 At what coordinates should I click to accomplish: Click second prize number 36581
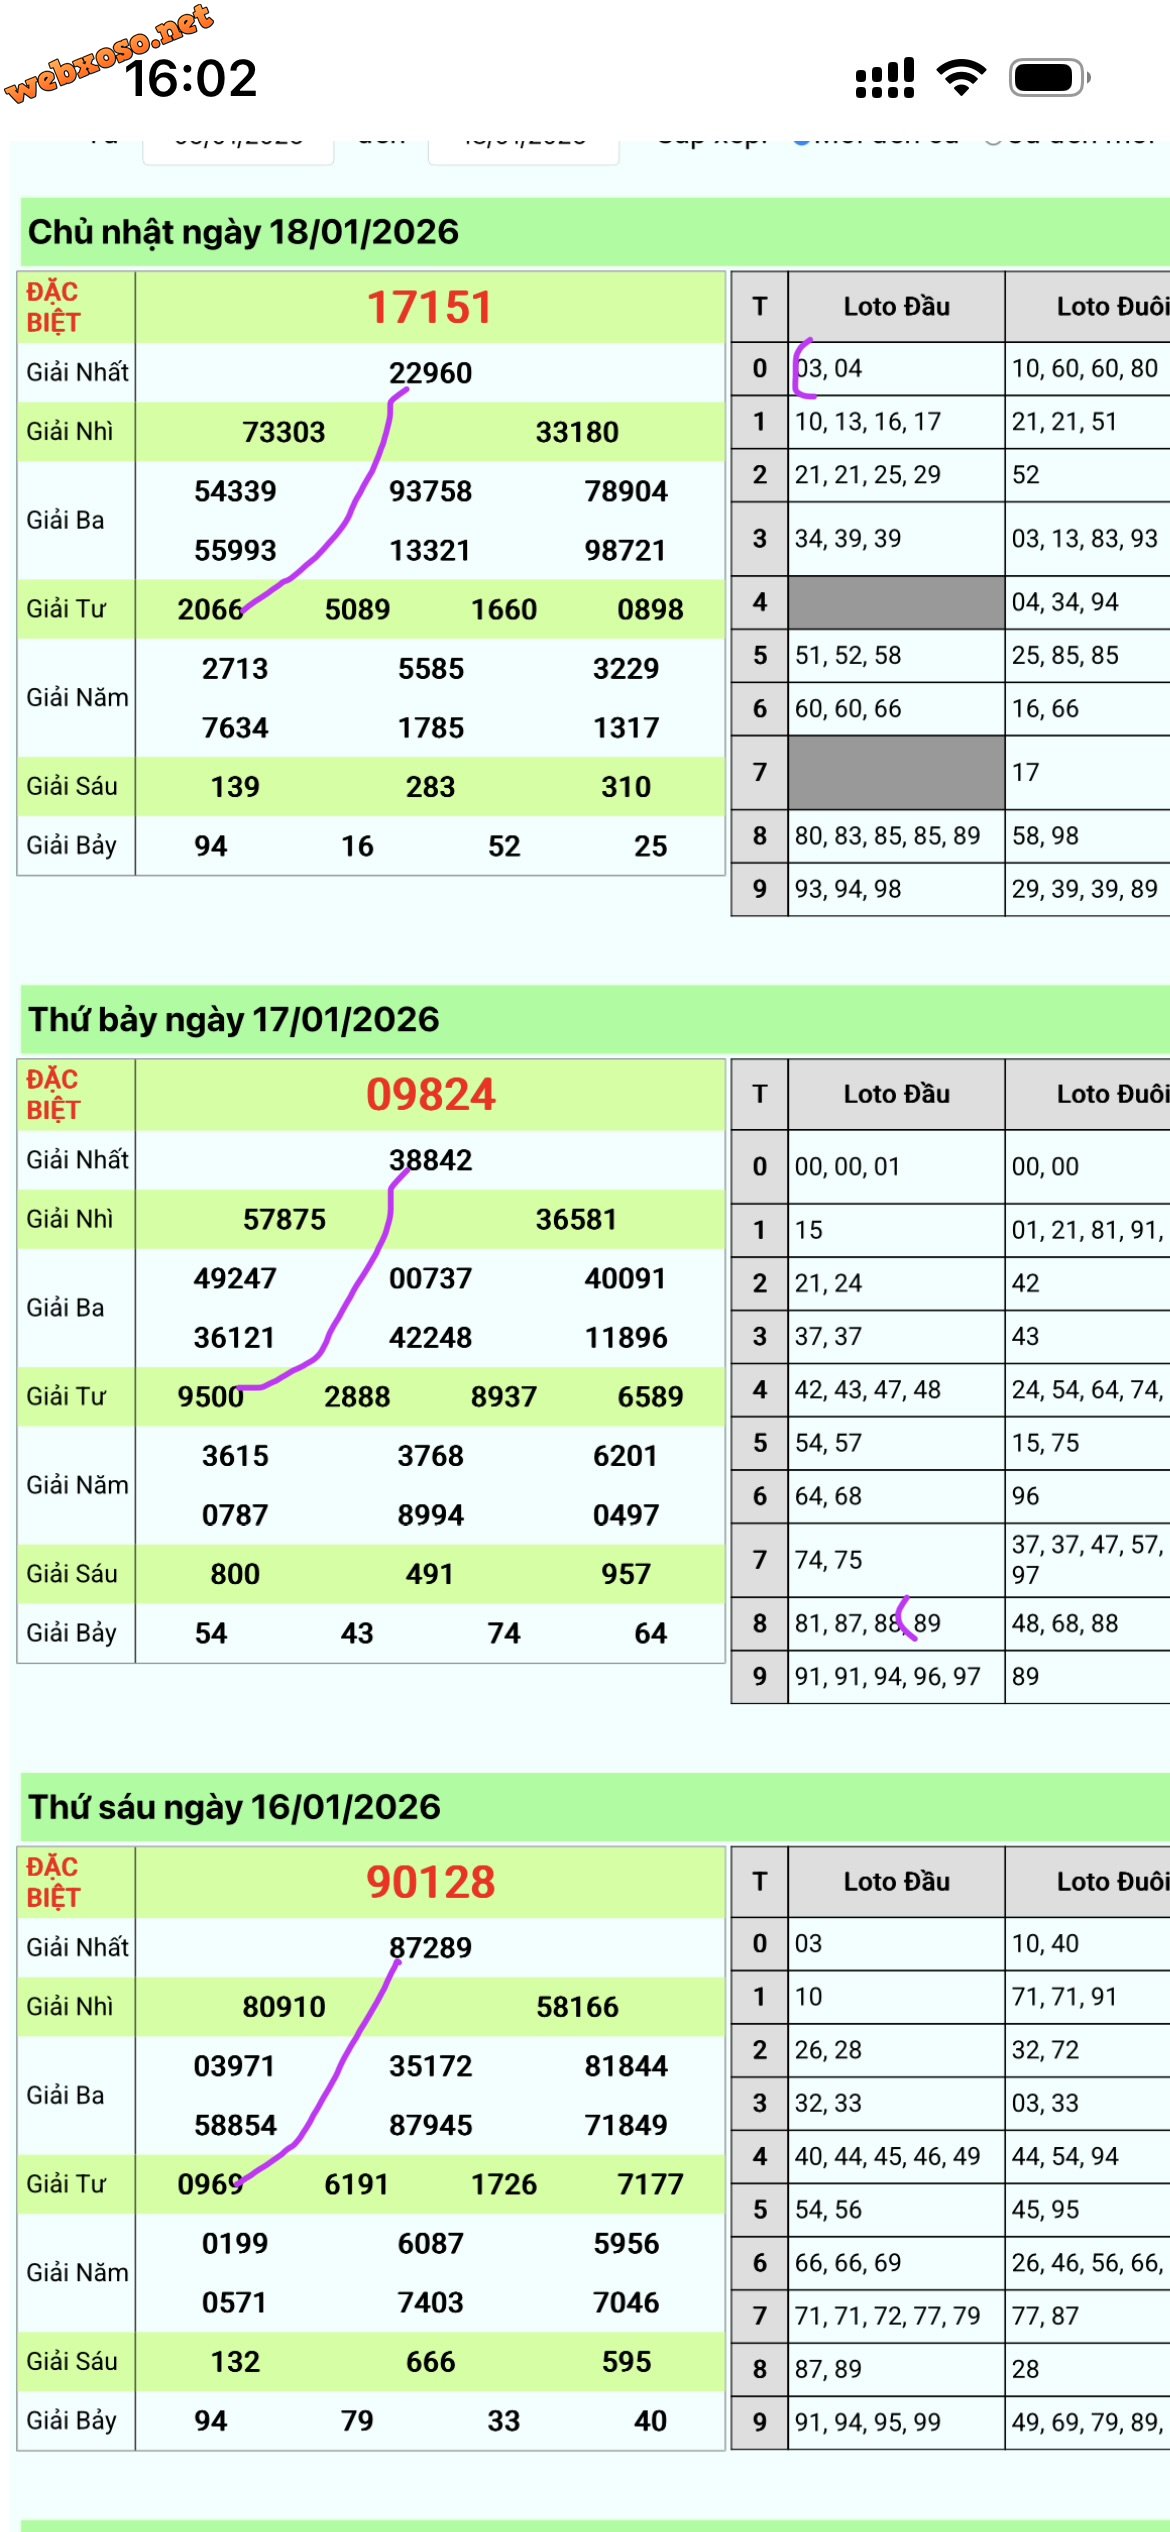click(x=577, y=1219)
